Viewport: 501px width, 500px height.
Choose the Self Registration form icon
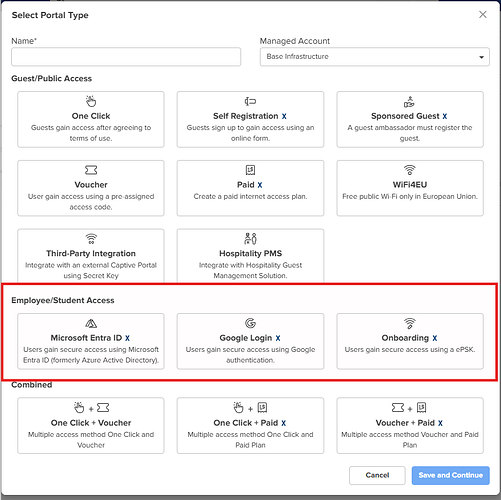tap(250, 101)
